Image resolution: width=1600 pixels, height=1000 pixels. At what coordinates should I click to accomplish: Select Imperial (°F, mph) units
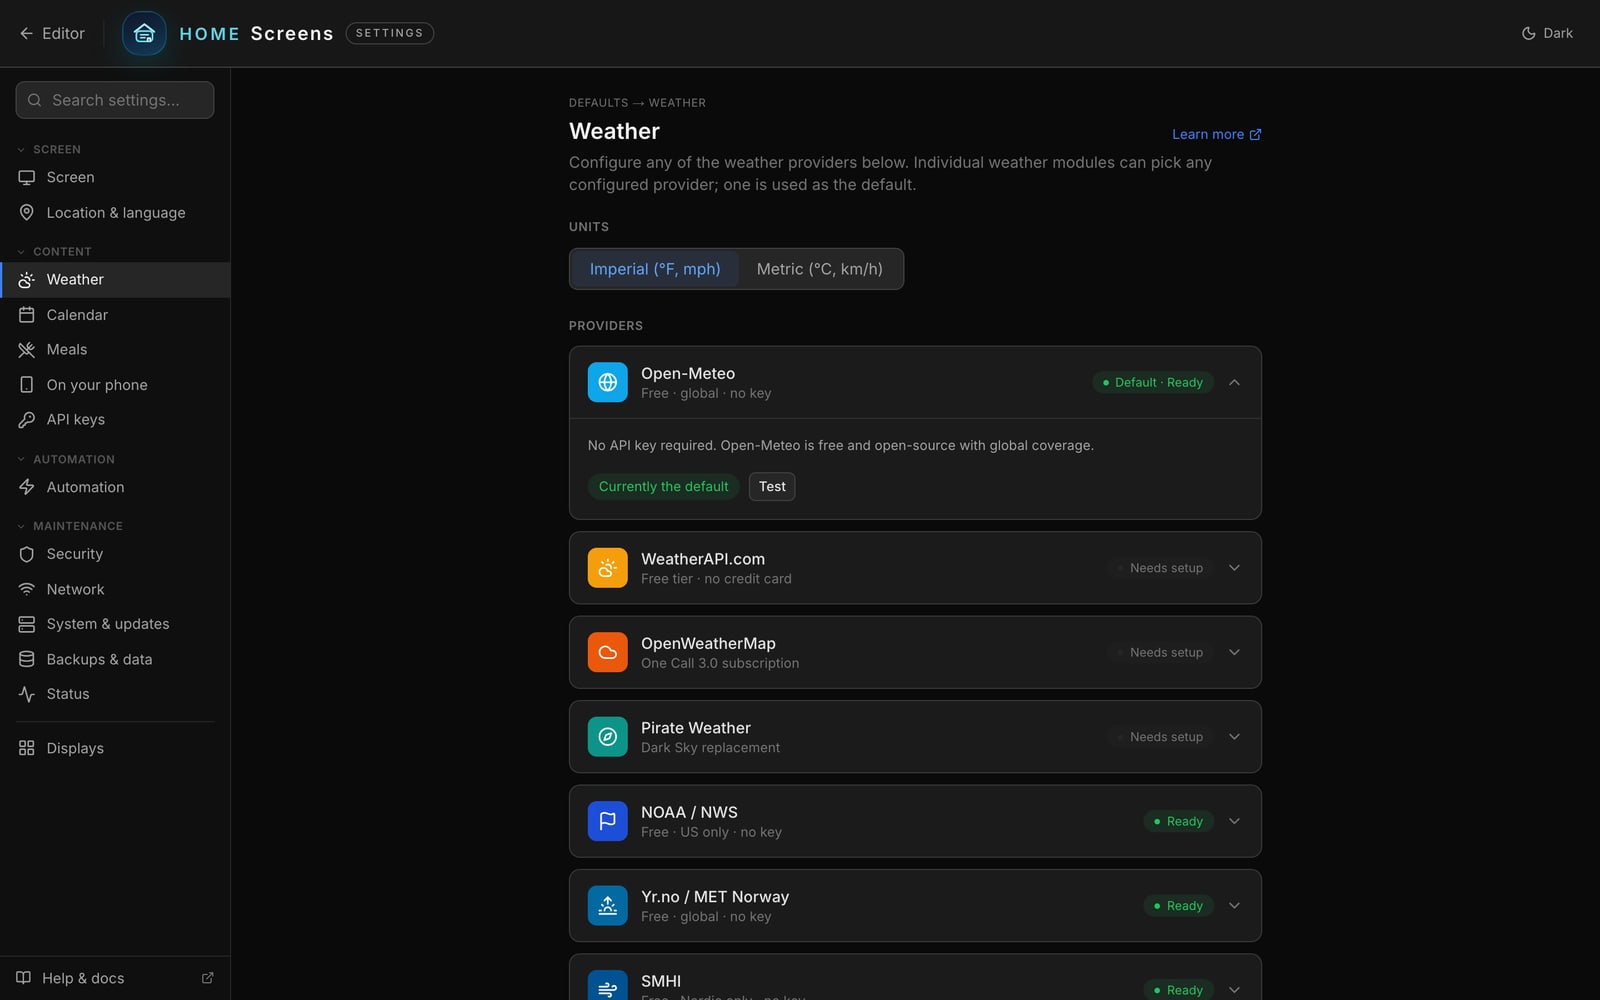point(655,269)
